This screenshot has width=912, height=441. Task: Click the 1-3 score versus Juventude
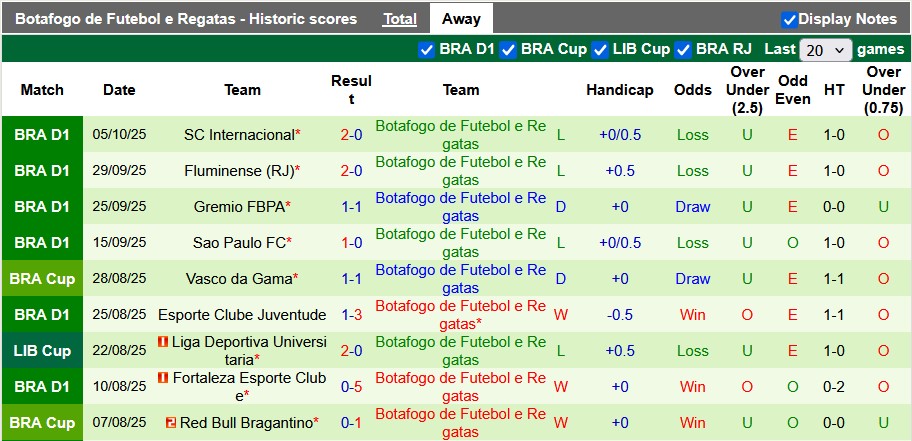351,315
